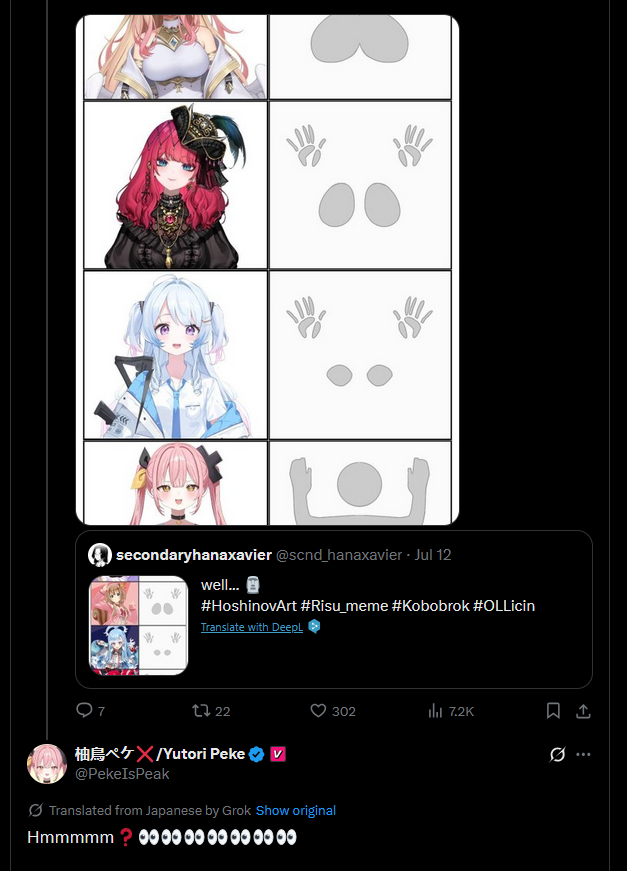Share tweet with the upload arrow icon
The width and height of the screenshot is (627, 871).
583,710
